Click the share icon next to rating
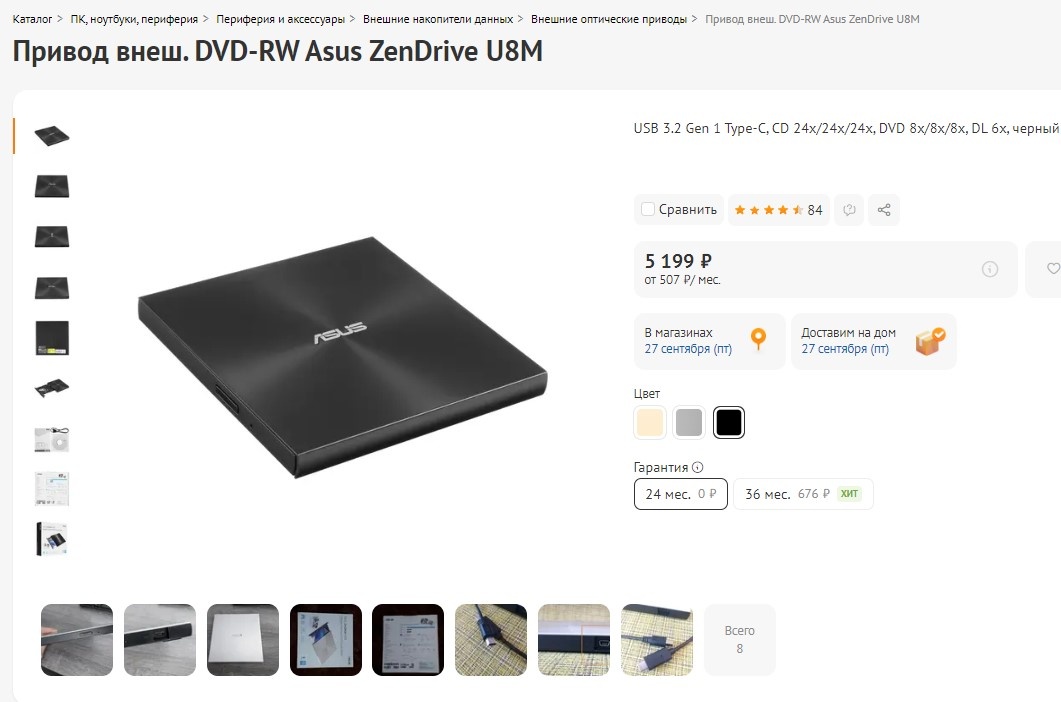 tap(884, 210)
